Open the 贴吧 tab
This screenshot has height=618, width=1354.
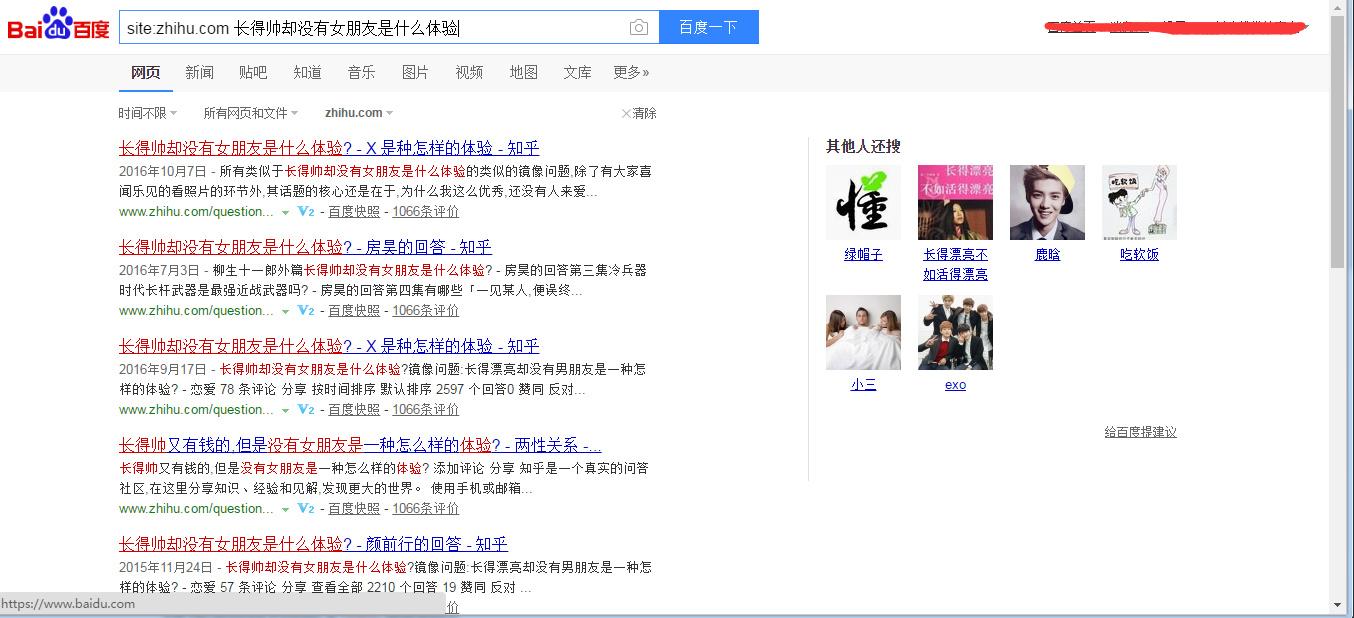click(x=253, y=72)
